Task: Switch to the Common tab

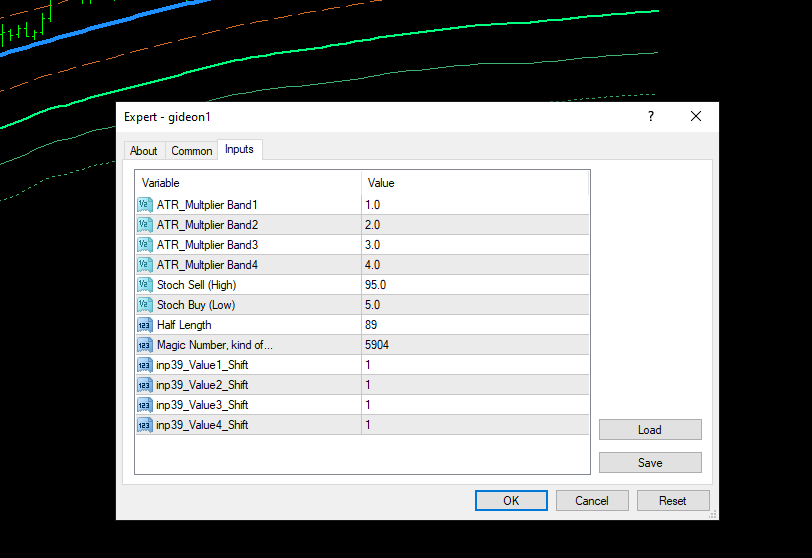Action: [x=192, y=151]
